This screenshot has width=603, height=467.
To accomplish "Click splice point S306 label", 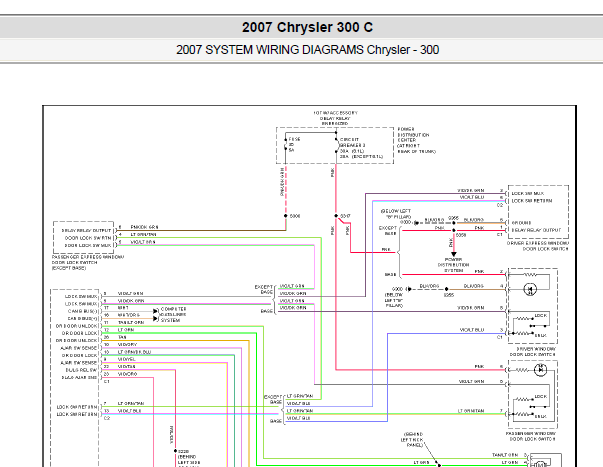I will 295,216.
